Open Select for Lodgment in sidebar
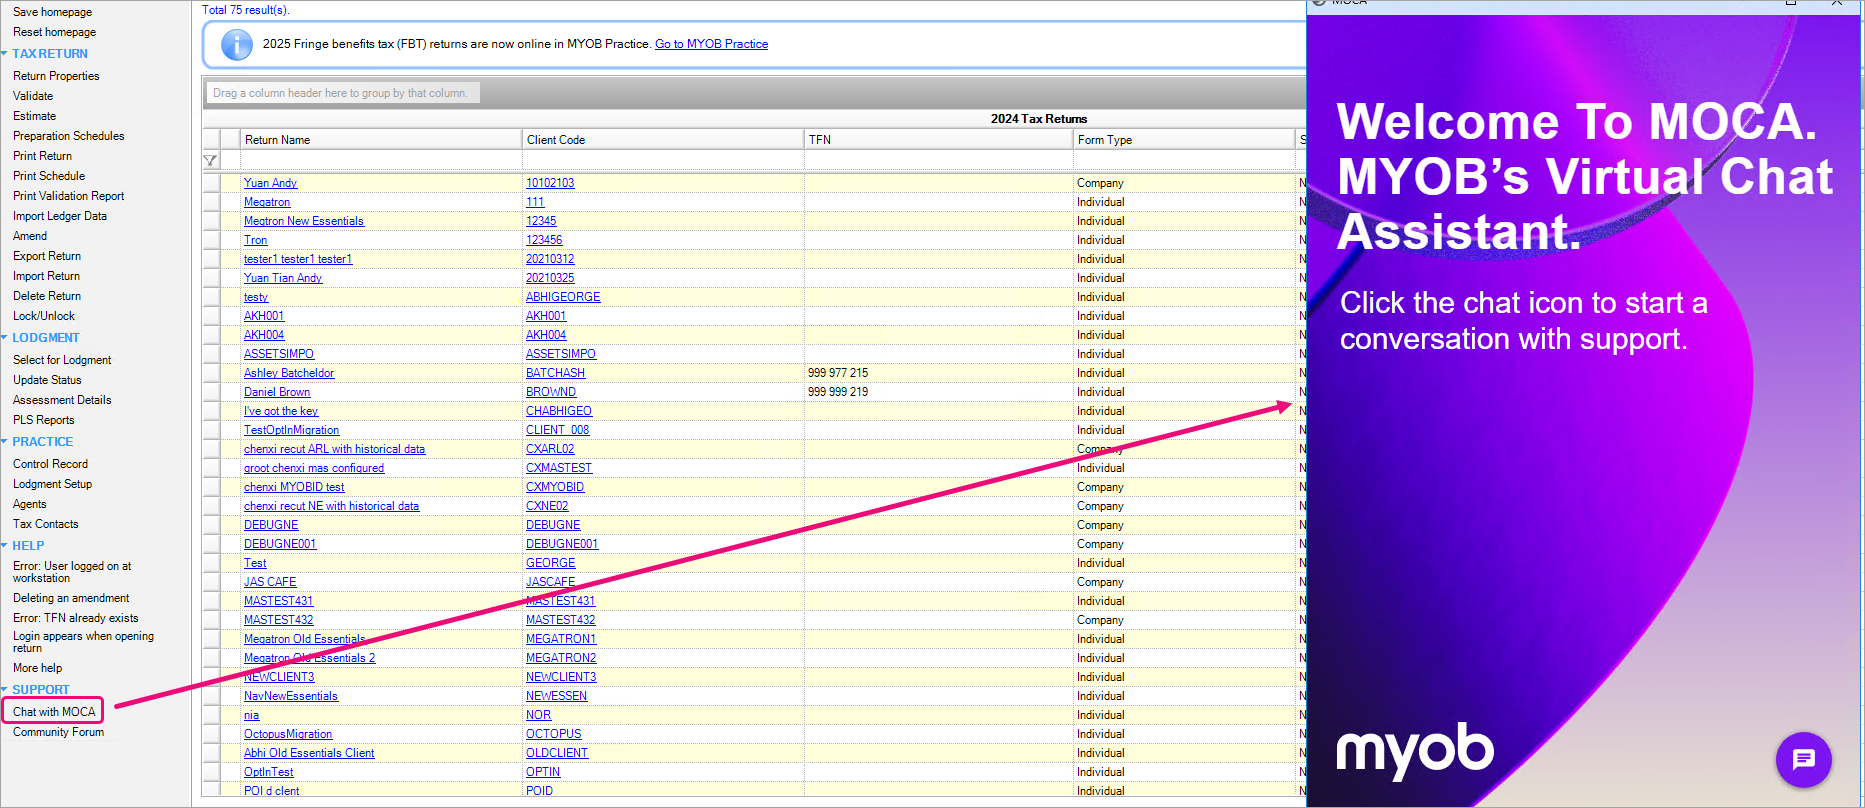Viewport: 1865px width, 808px height. 62,360
